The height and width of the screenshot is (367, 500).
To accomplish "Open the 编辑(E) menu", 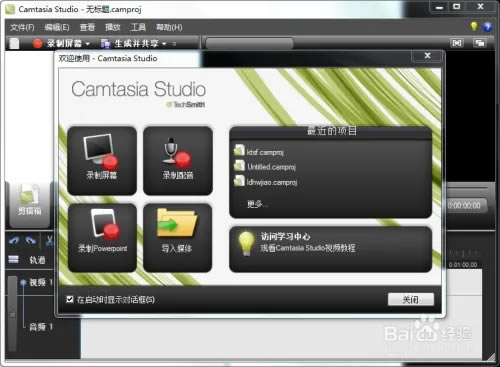I will (57, 27).
